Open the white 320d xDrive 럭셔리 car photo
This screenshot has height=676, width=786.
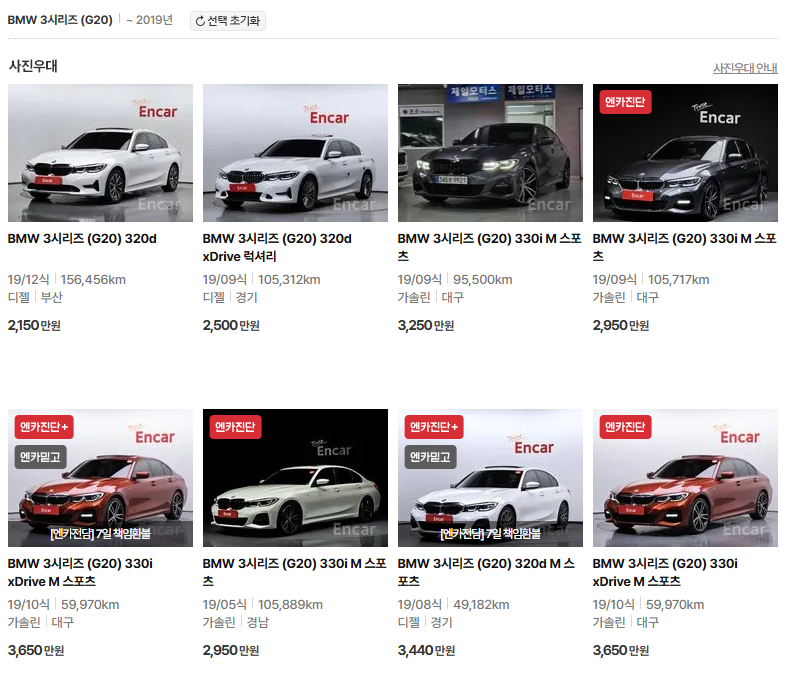295,153
